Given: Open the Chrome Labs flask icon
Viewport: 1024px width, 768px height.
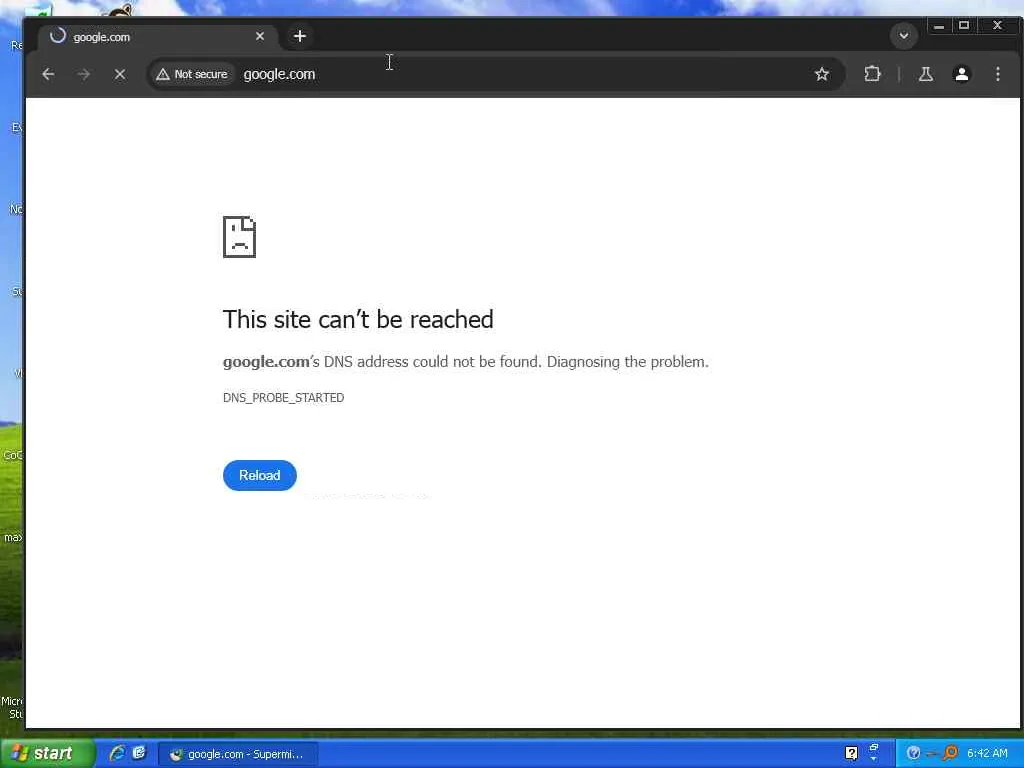Looking at the screenshot, I should click(925, 74).
